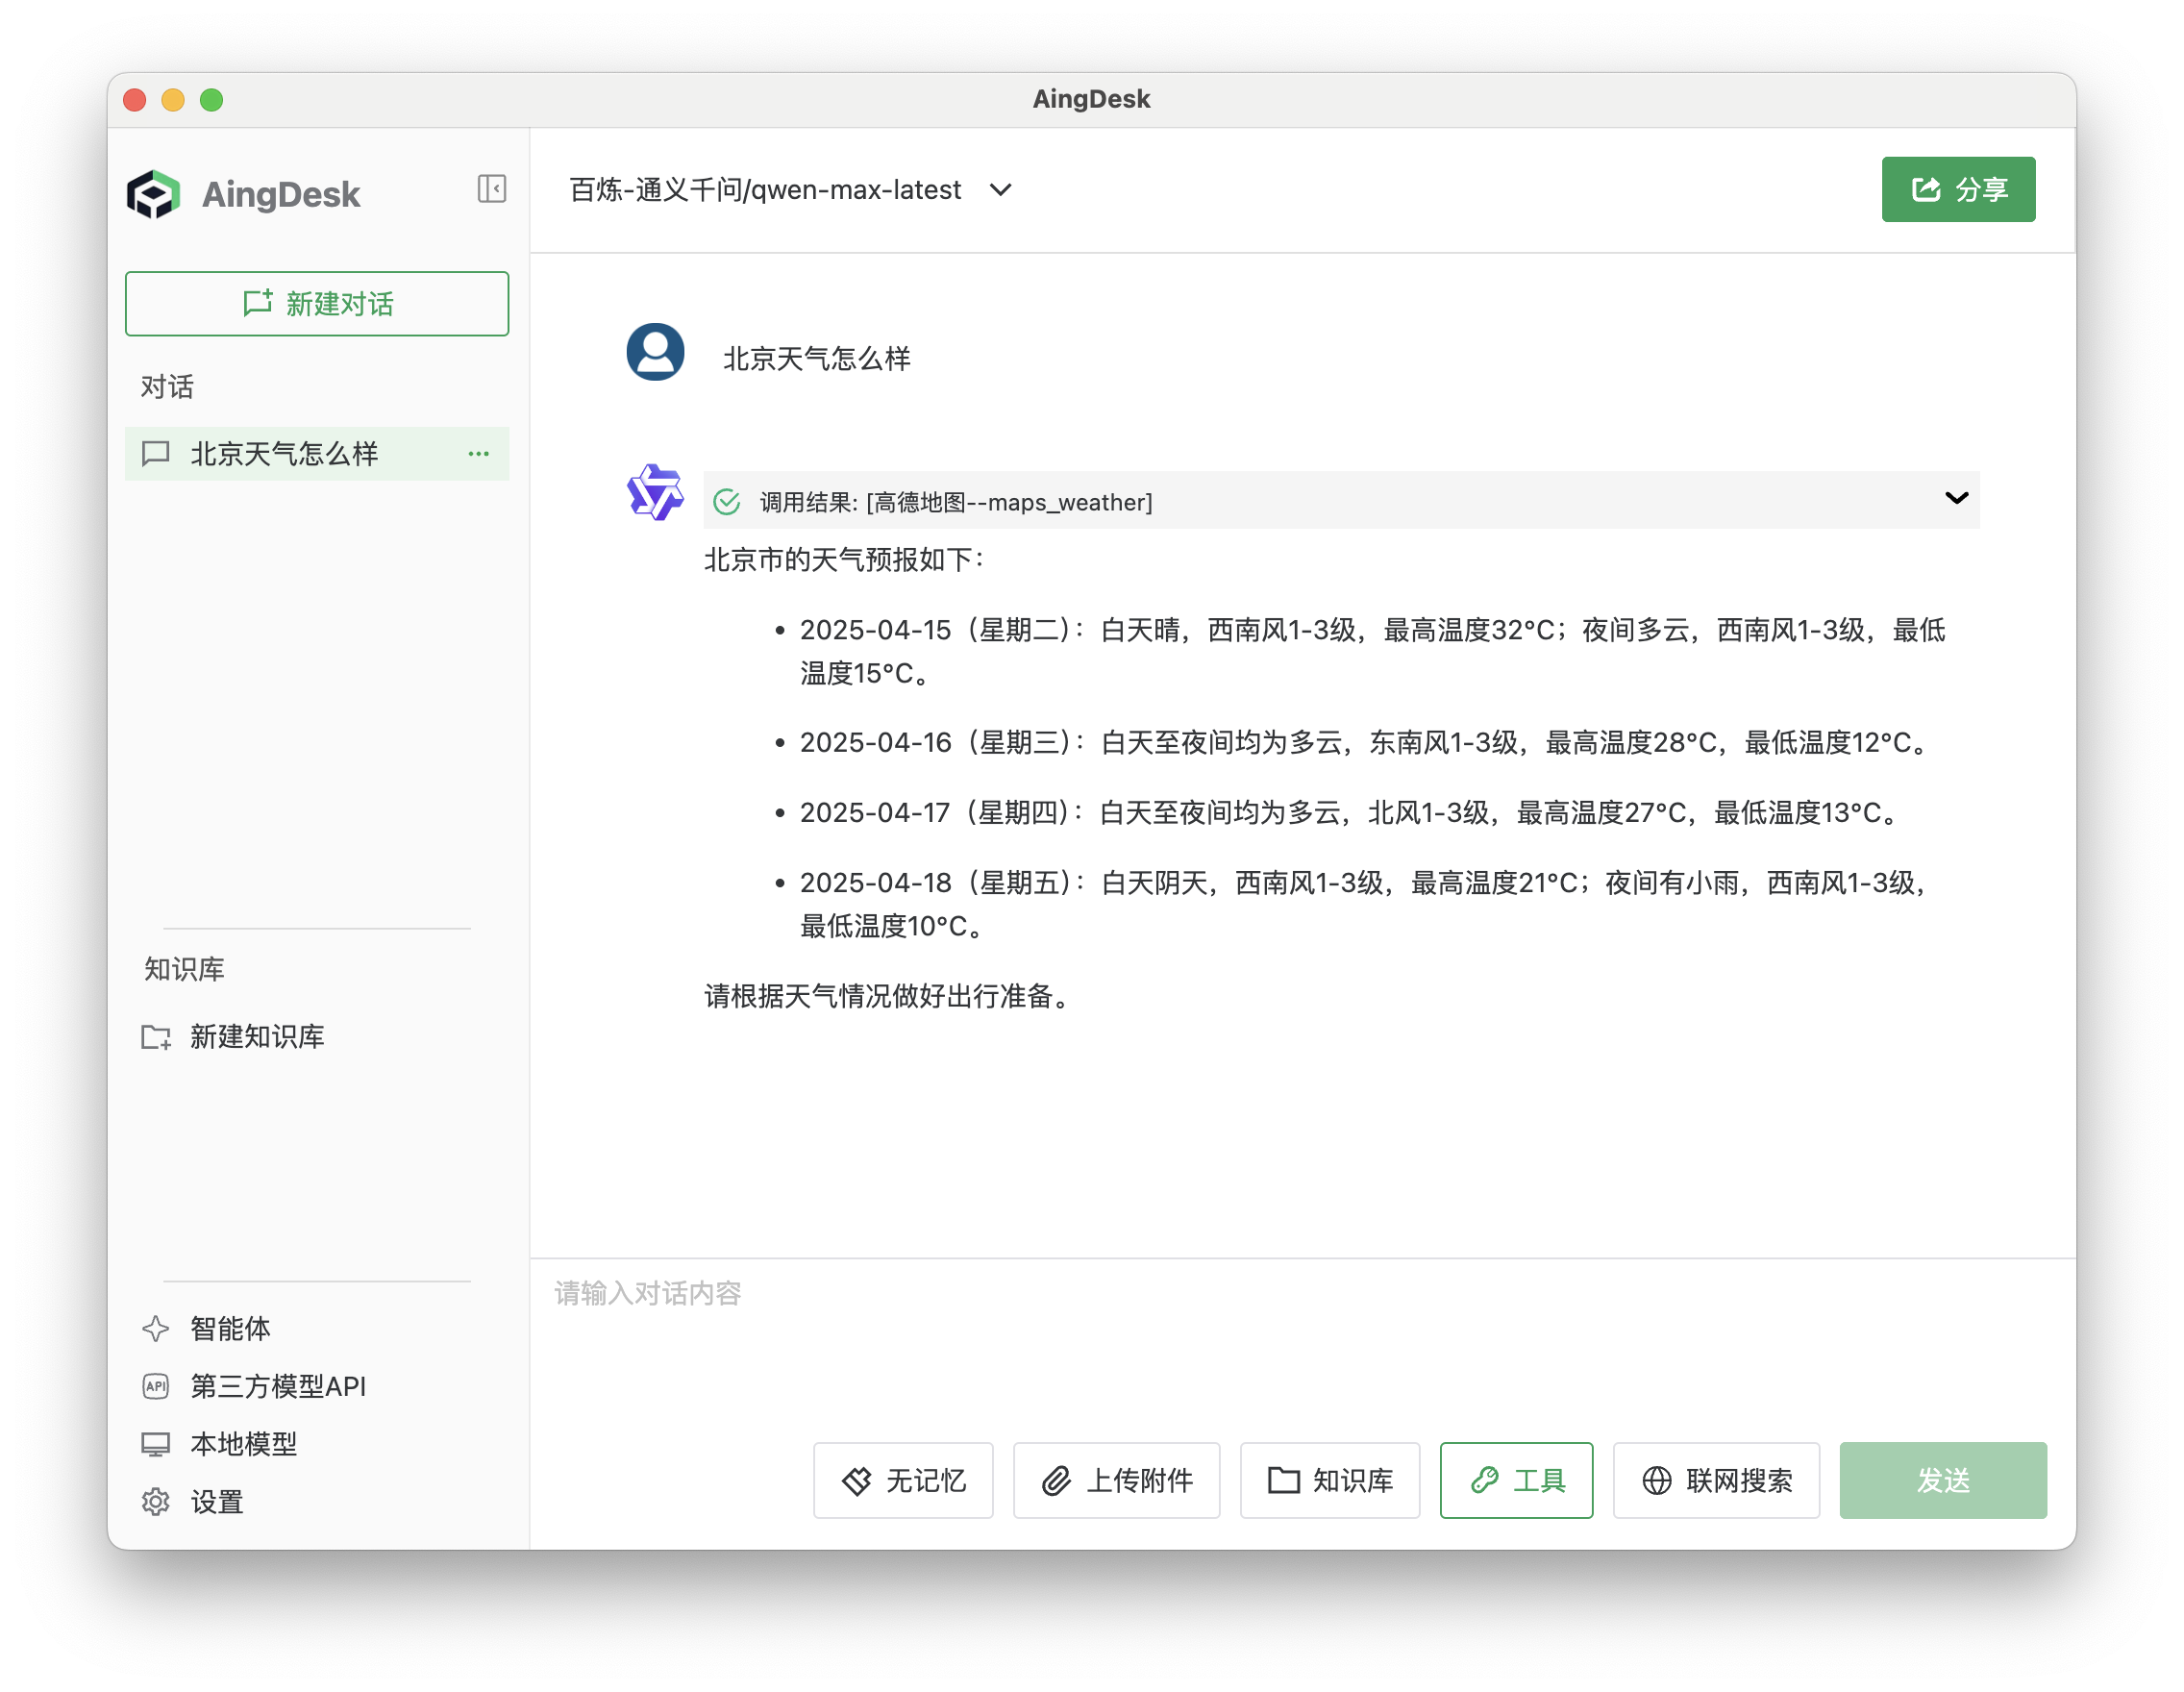Click 新建知识库 in sidebar

(256, 1037)
